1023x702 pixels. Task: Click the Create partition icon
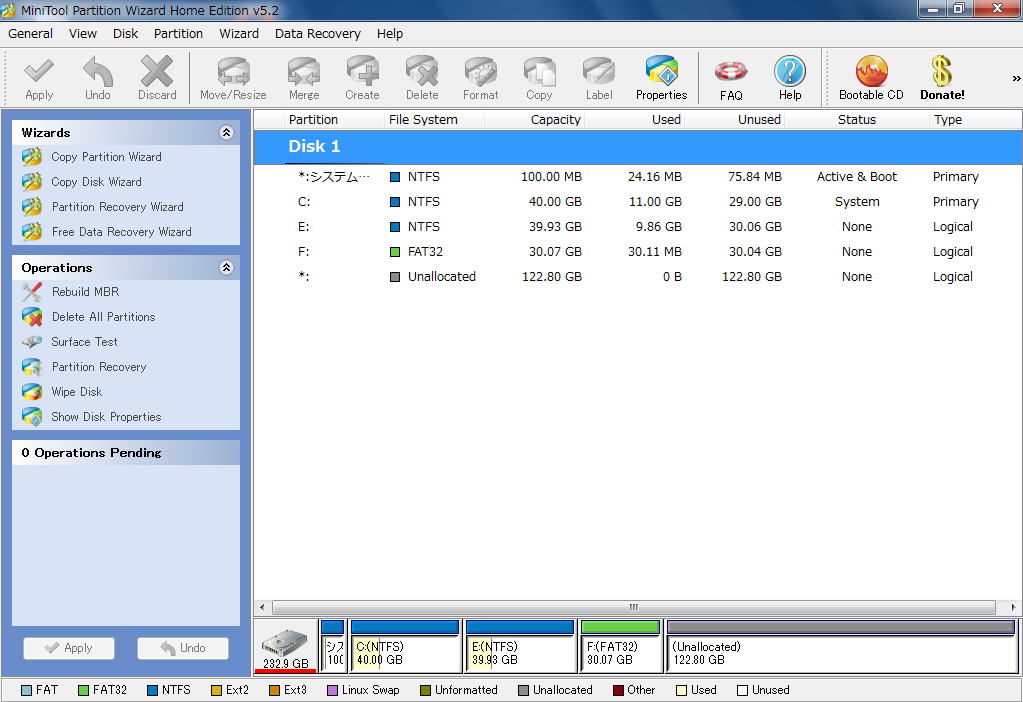coord(362,78)
